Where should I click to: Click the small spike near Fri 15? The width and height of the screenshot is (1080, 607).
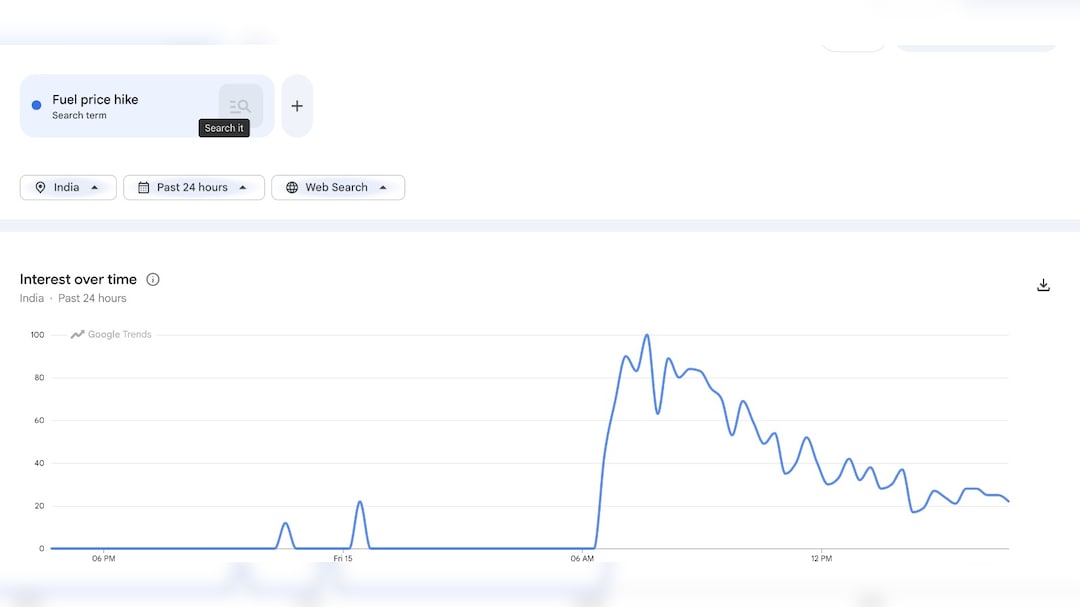coord(360,502)
